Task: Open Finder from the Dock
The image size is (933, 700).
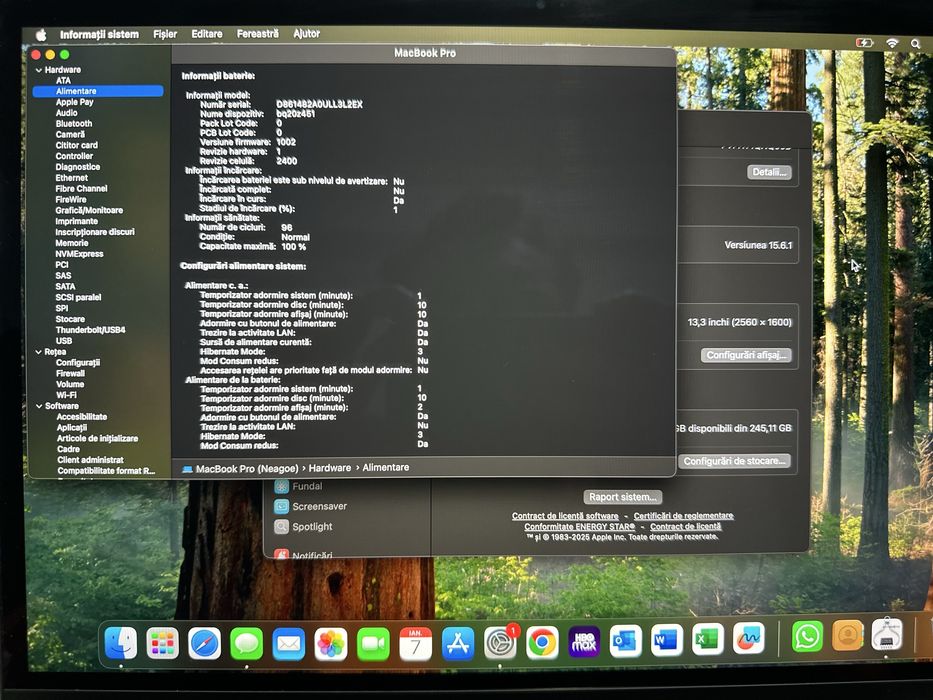Action: 121,643
